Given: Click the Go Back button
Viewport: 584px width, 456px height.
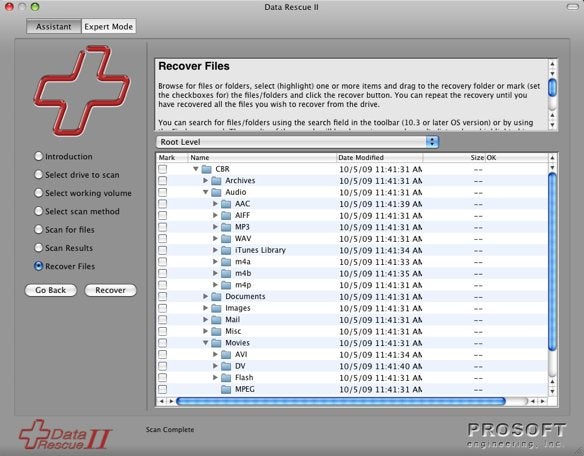Looking at the screenshot, I should click(51, 290).
